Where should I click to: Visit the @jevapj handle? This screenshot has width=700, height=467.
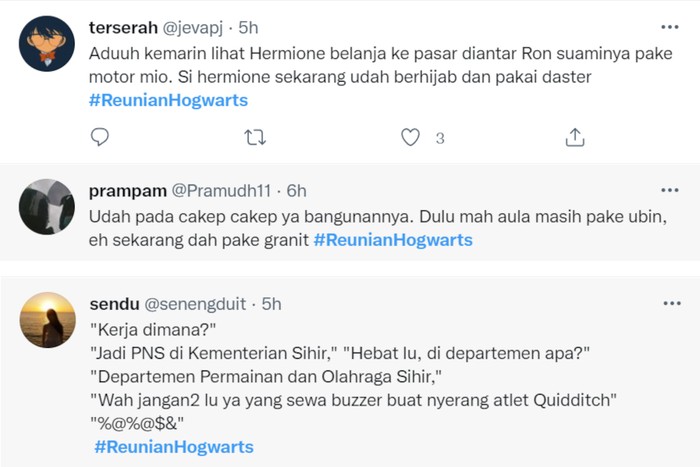coord(196,26)
